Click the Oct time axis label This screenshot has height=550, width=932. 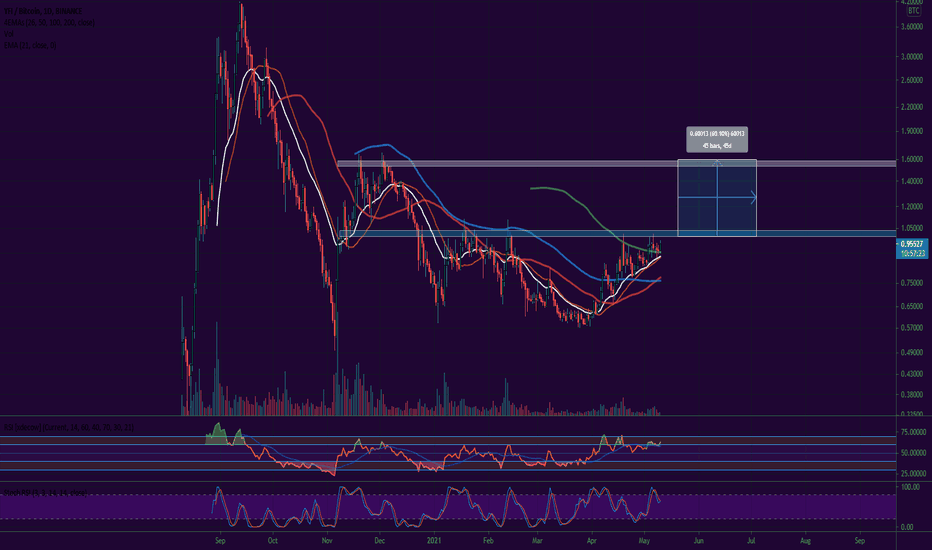coord(272,541)
